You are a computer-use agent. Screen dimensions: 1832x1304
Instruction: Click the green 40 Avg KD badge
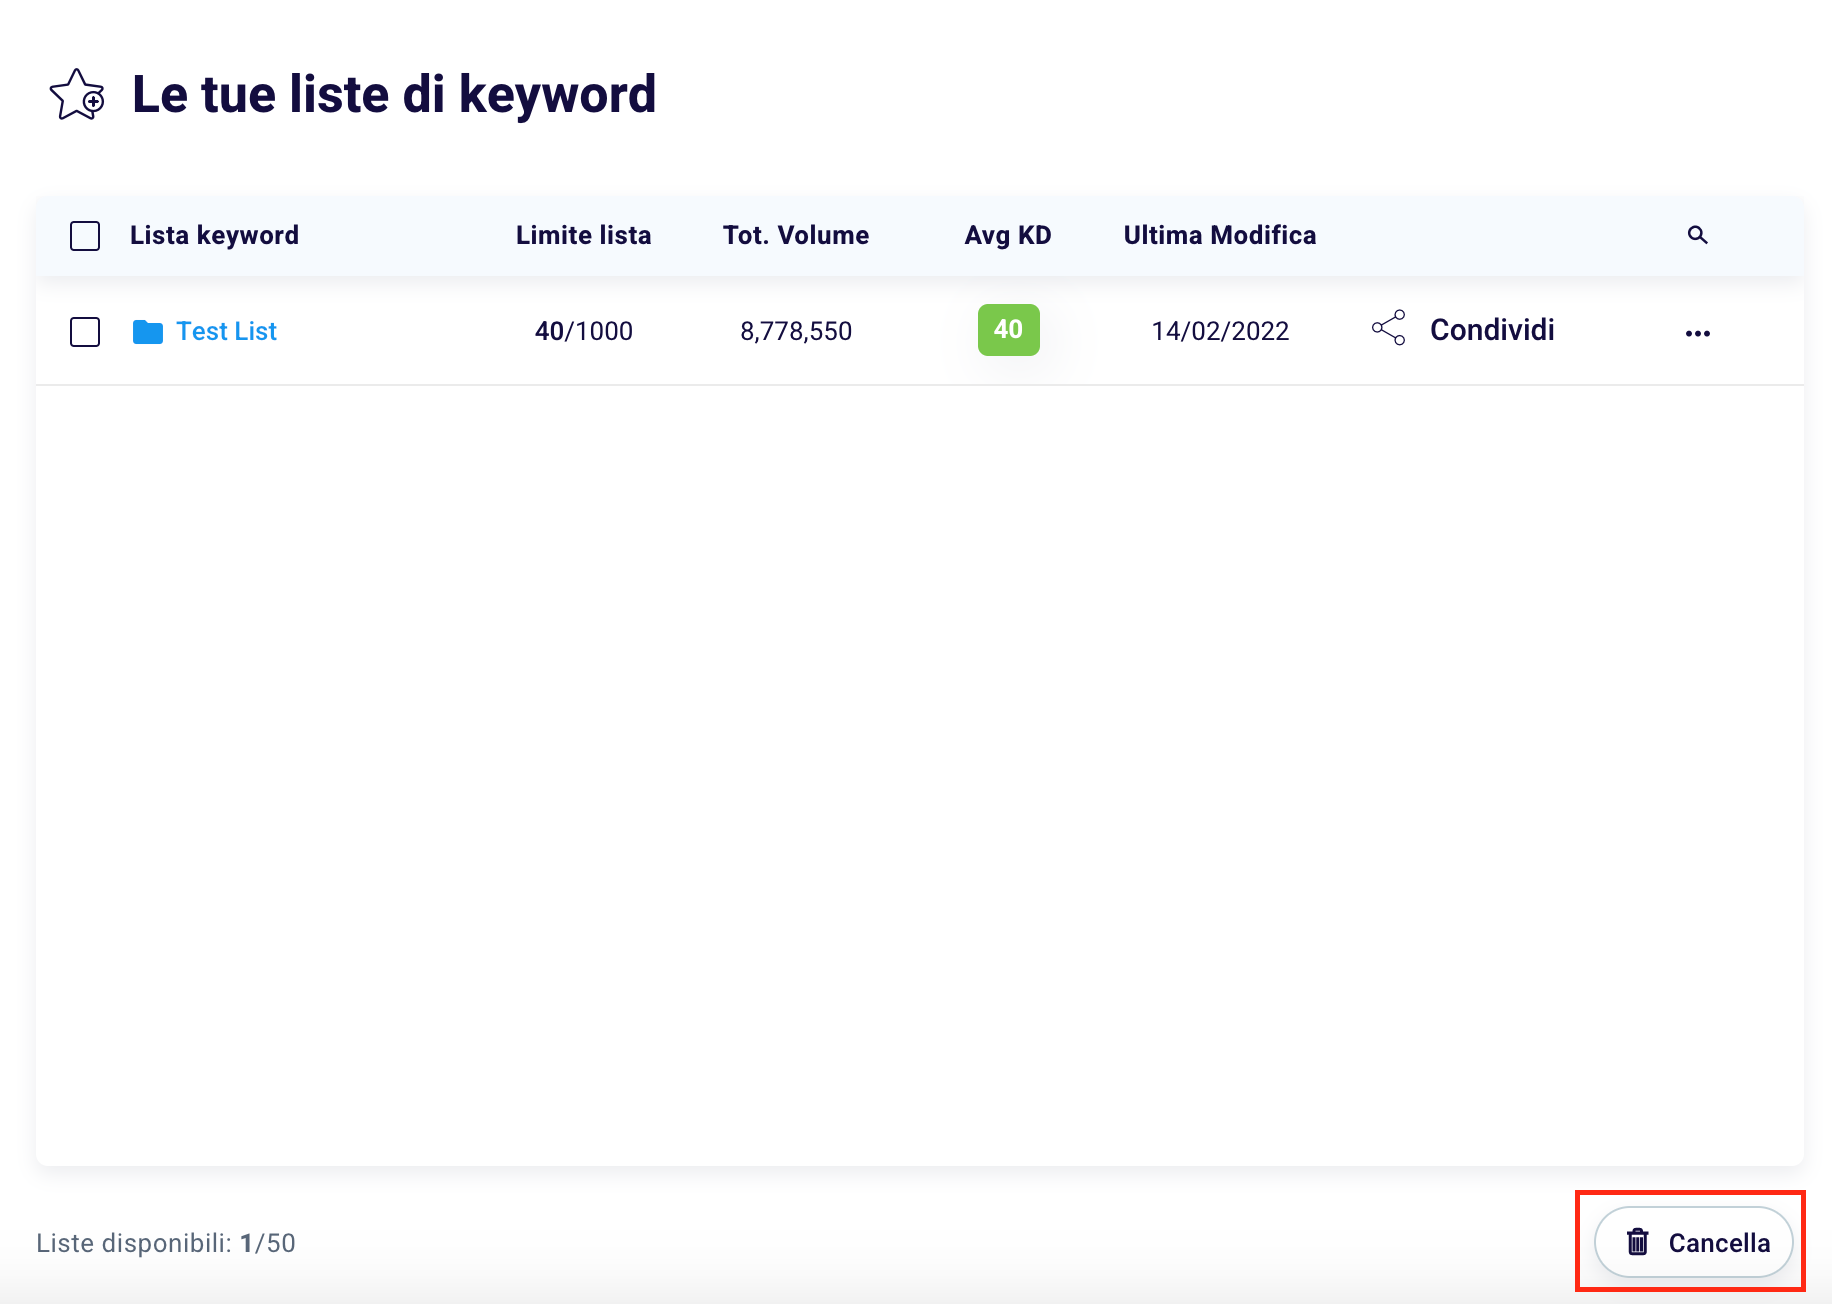[1008, 330]
